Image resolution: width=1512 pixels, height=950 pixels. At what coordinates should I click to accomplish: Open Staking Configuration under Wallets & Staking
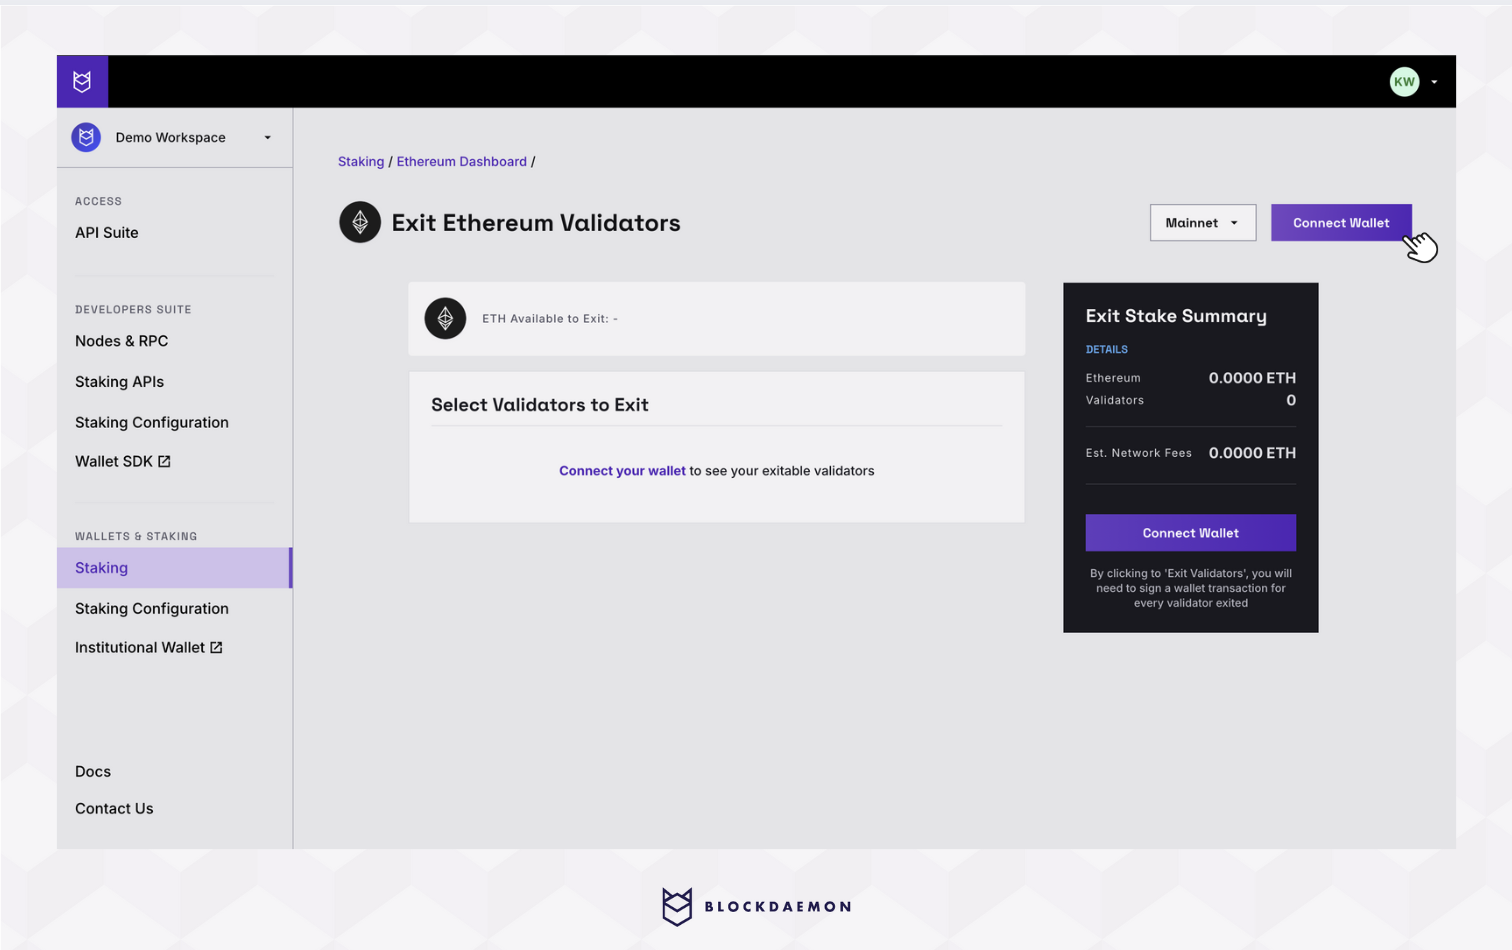[x=152, y=608]
